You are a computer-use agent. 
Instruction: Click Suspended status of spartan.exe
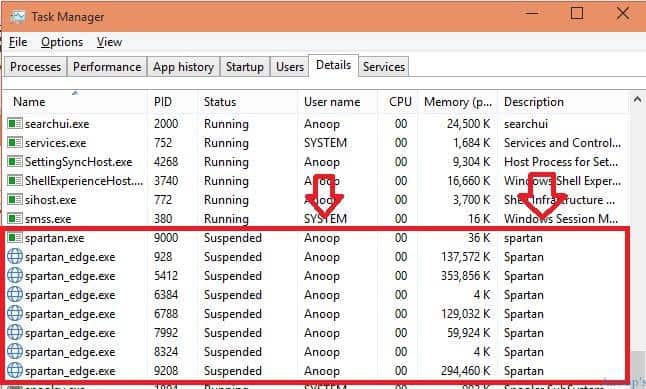click(233, 238)
